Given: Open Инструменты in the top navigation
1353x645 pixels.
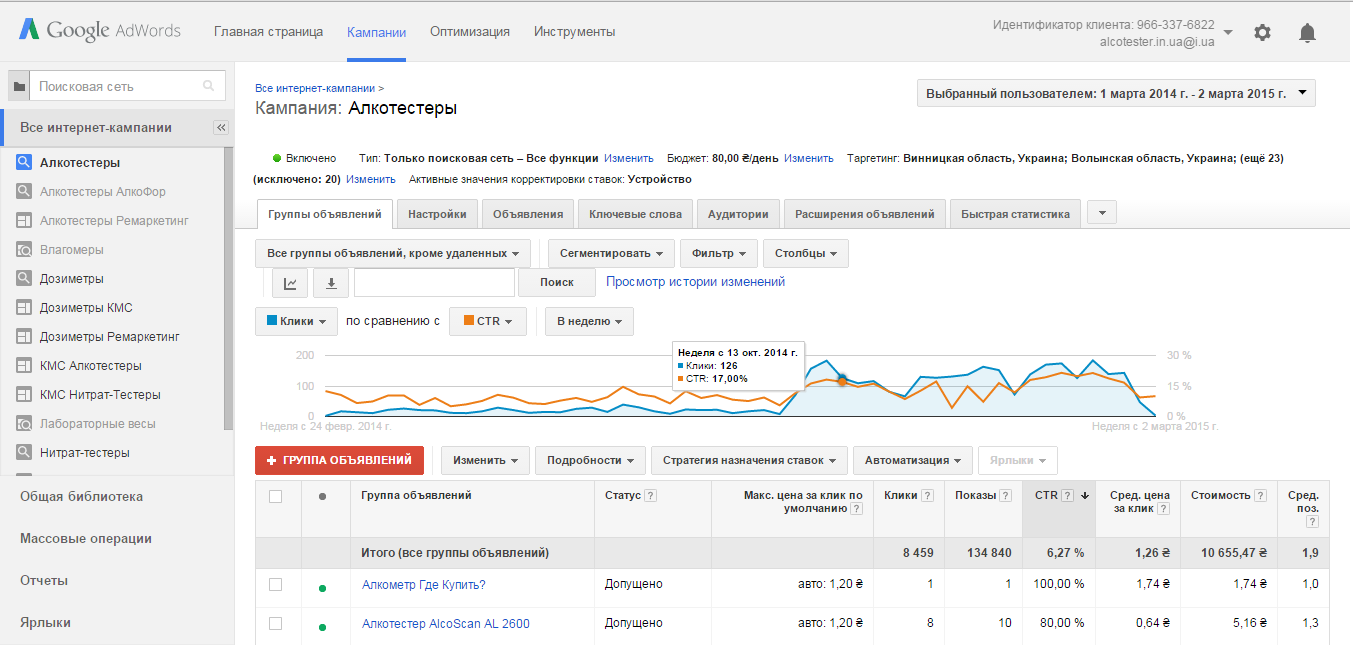Looking at the screenshot, I should point(574,32).
